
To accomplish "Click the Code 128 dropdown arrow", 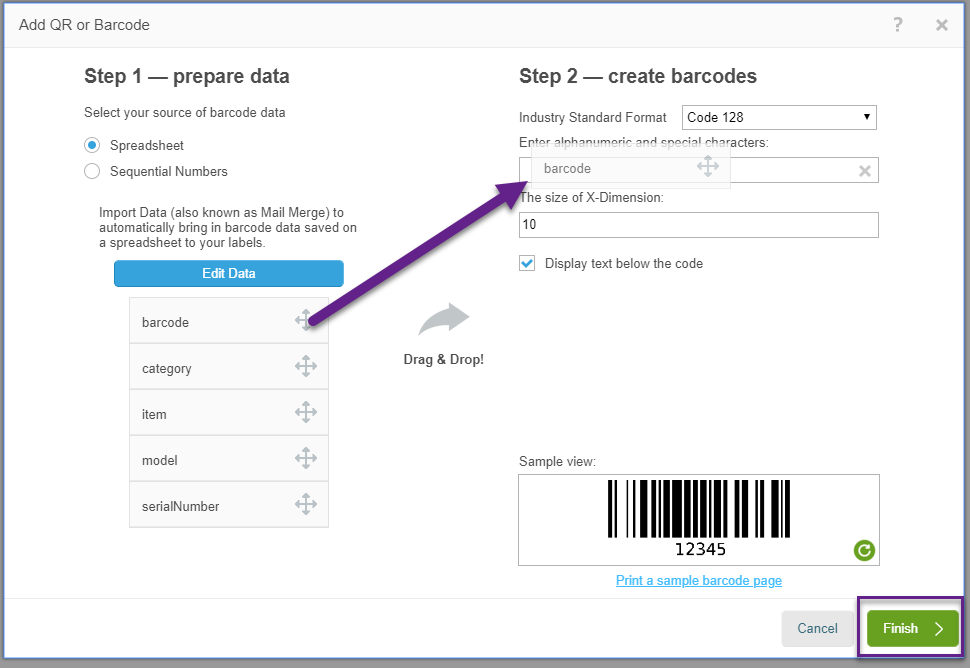I will click(867, 117).
